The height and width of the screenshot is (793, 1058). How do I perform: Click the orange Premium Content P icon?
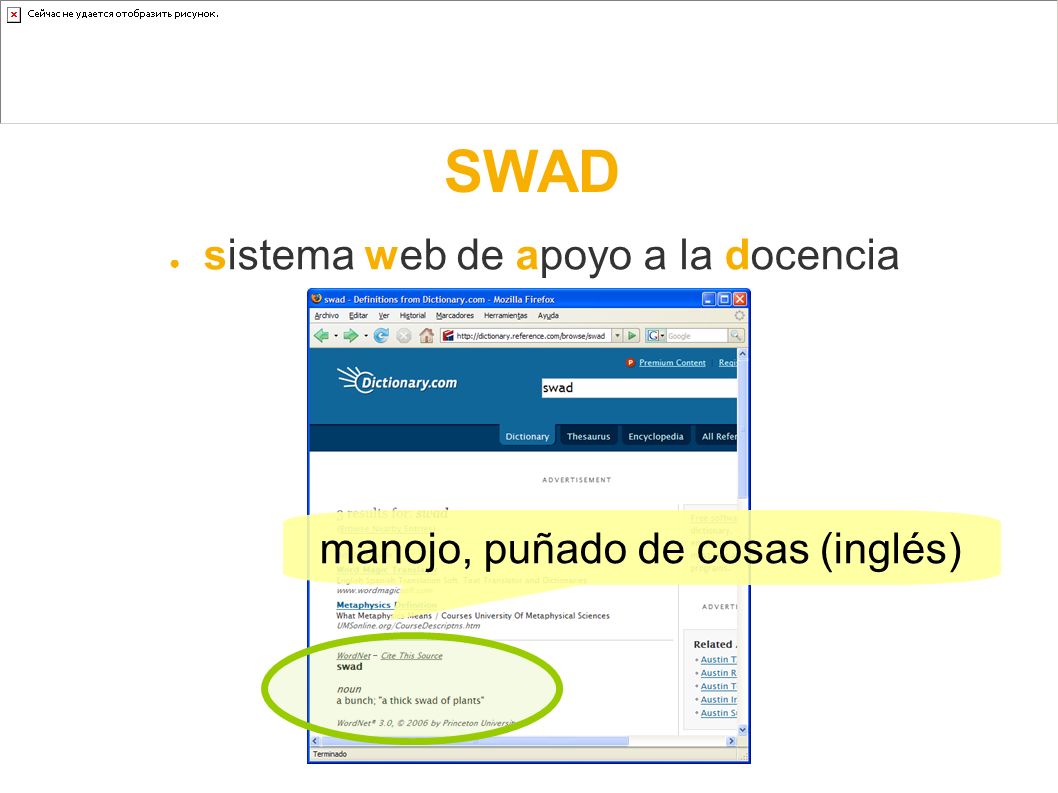(630, 362)
